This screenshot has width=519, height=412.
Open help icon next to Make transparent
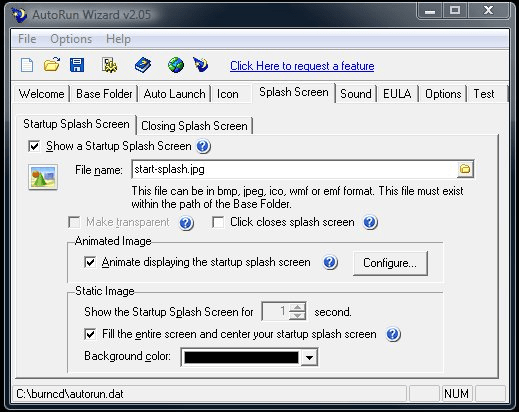186,223
